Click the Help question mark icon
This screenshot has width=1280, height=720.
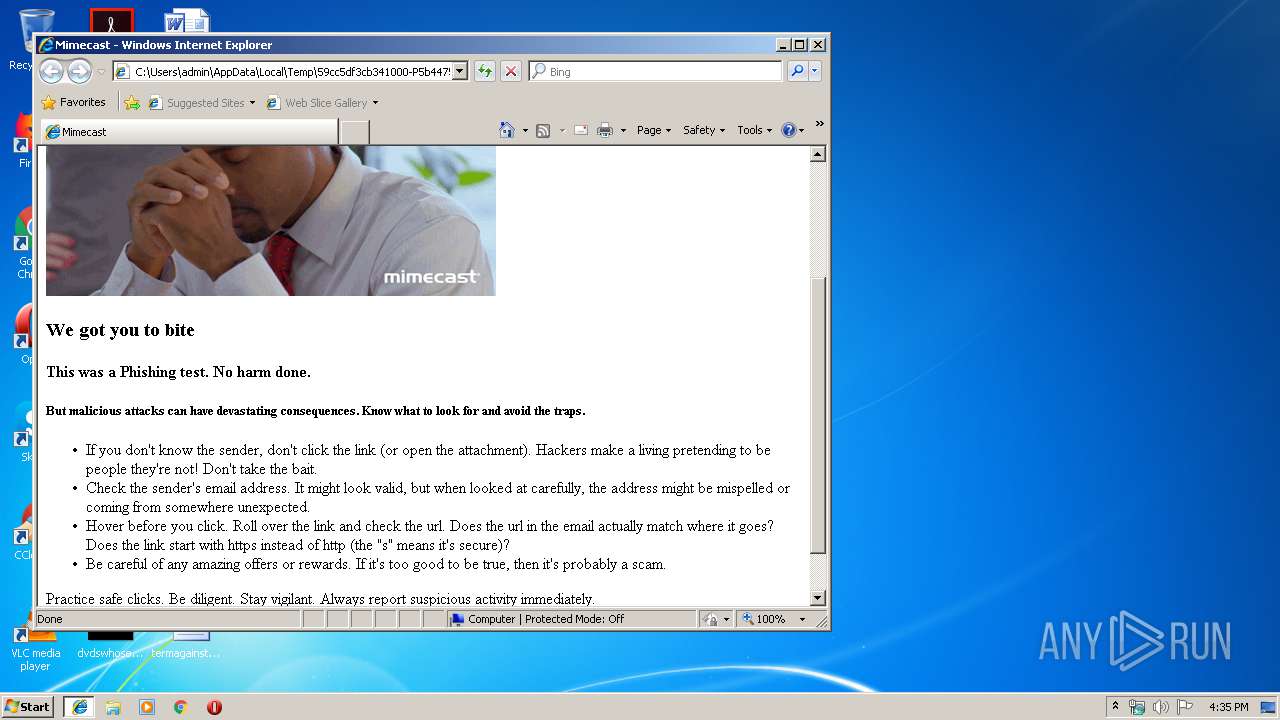(788, 130)
